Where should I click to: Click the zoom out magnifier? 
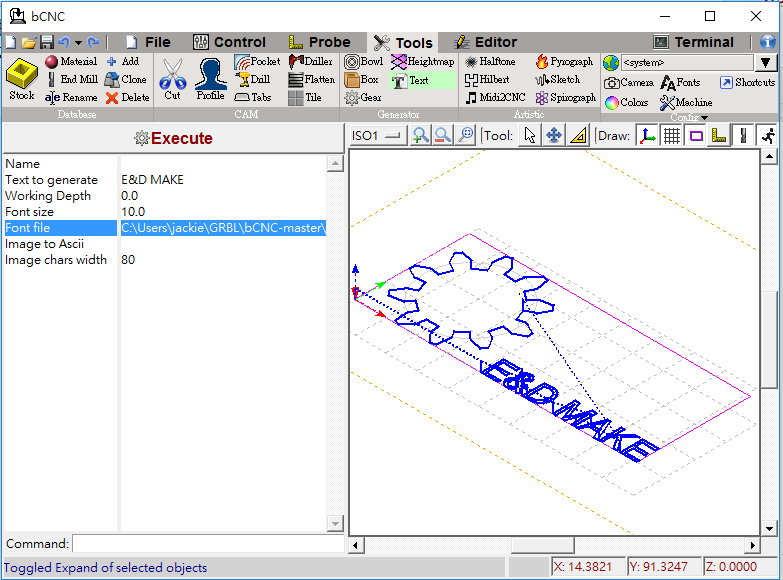coord(443,136)
